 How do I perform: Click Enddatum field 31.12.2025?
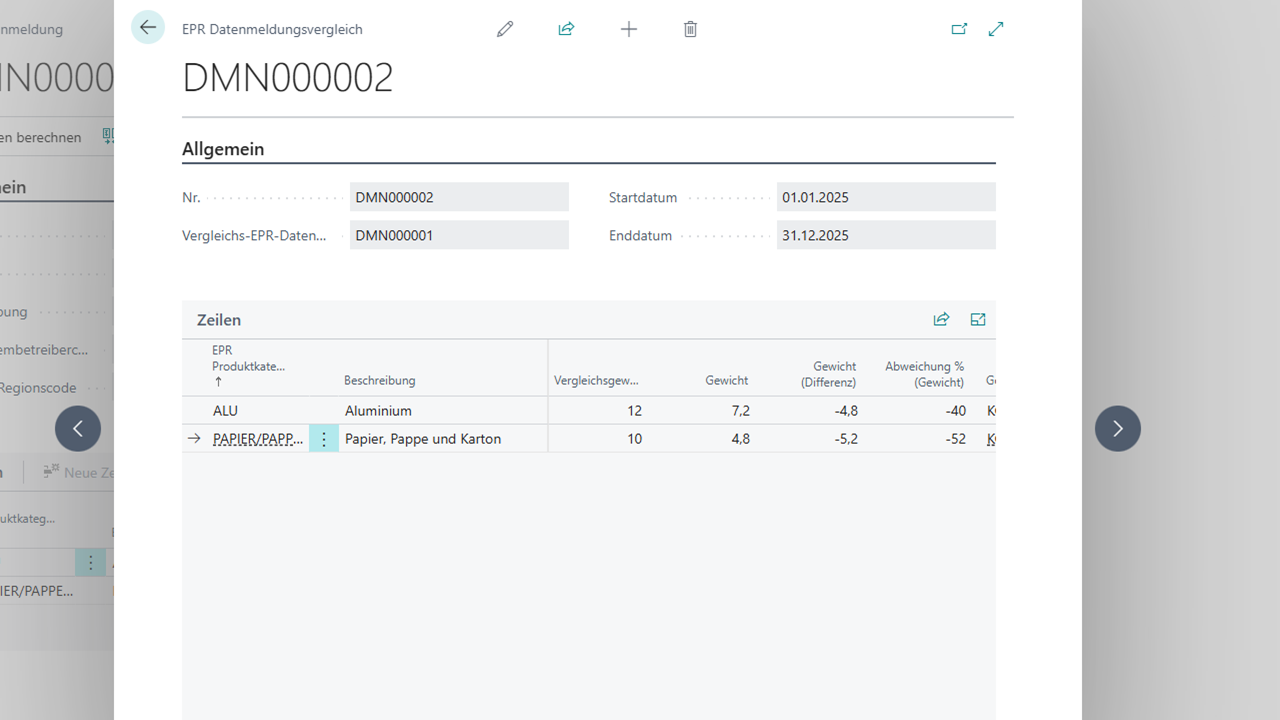point(886,235)
